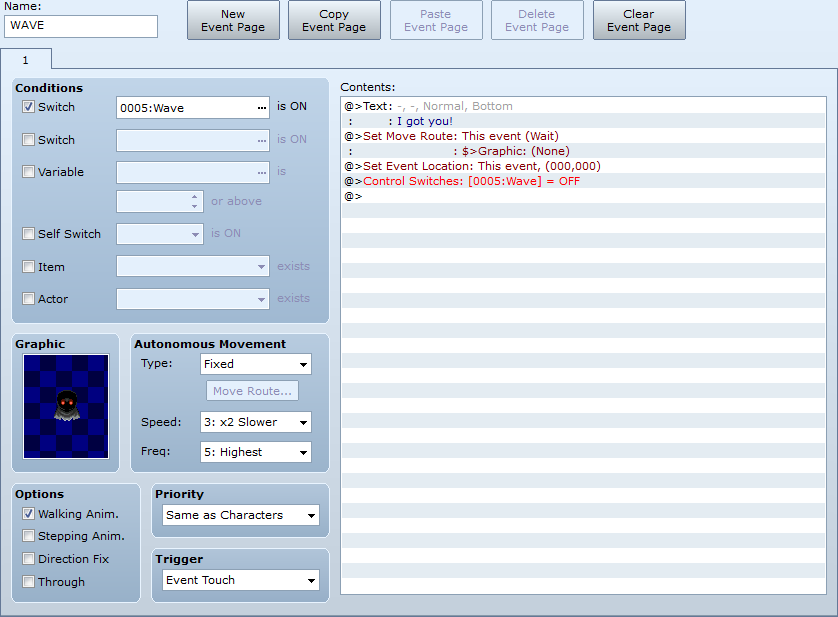Toggle the Walking Anim. option
Viewport: 838px width, 617px height.
[29, 514]
